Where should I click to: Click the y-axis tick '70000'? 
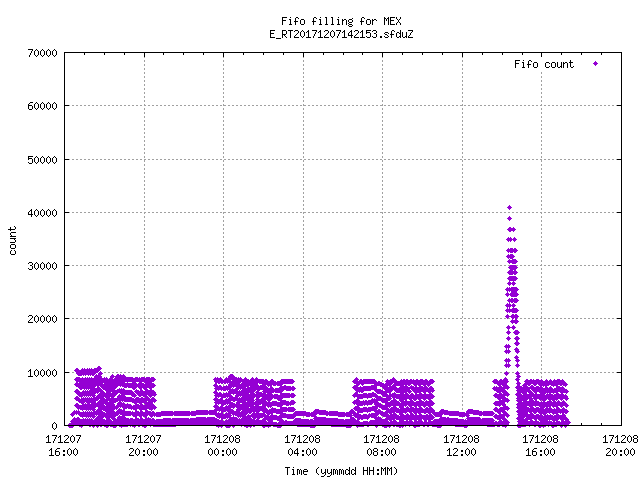(42, 53)
